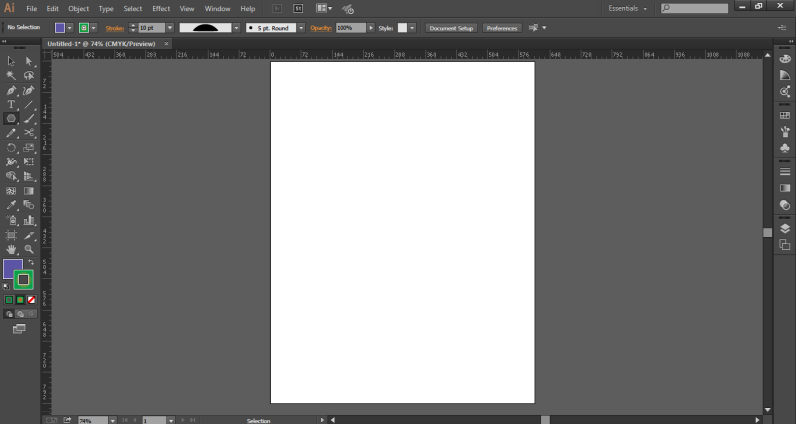Select the Pencil tool
This screenshot has height=424, width=796.
[x=11, y=133]
